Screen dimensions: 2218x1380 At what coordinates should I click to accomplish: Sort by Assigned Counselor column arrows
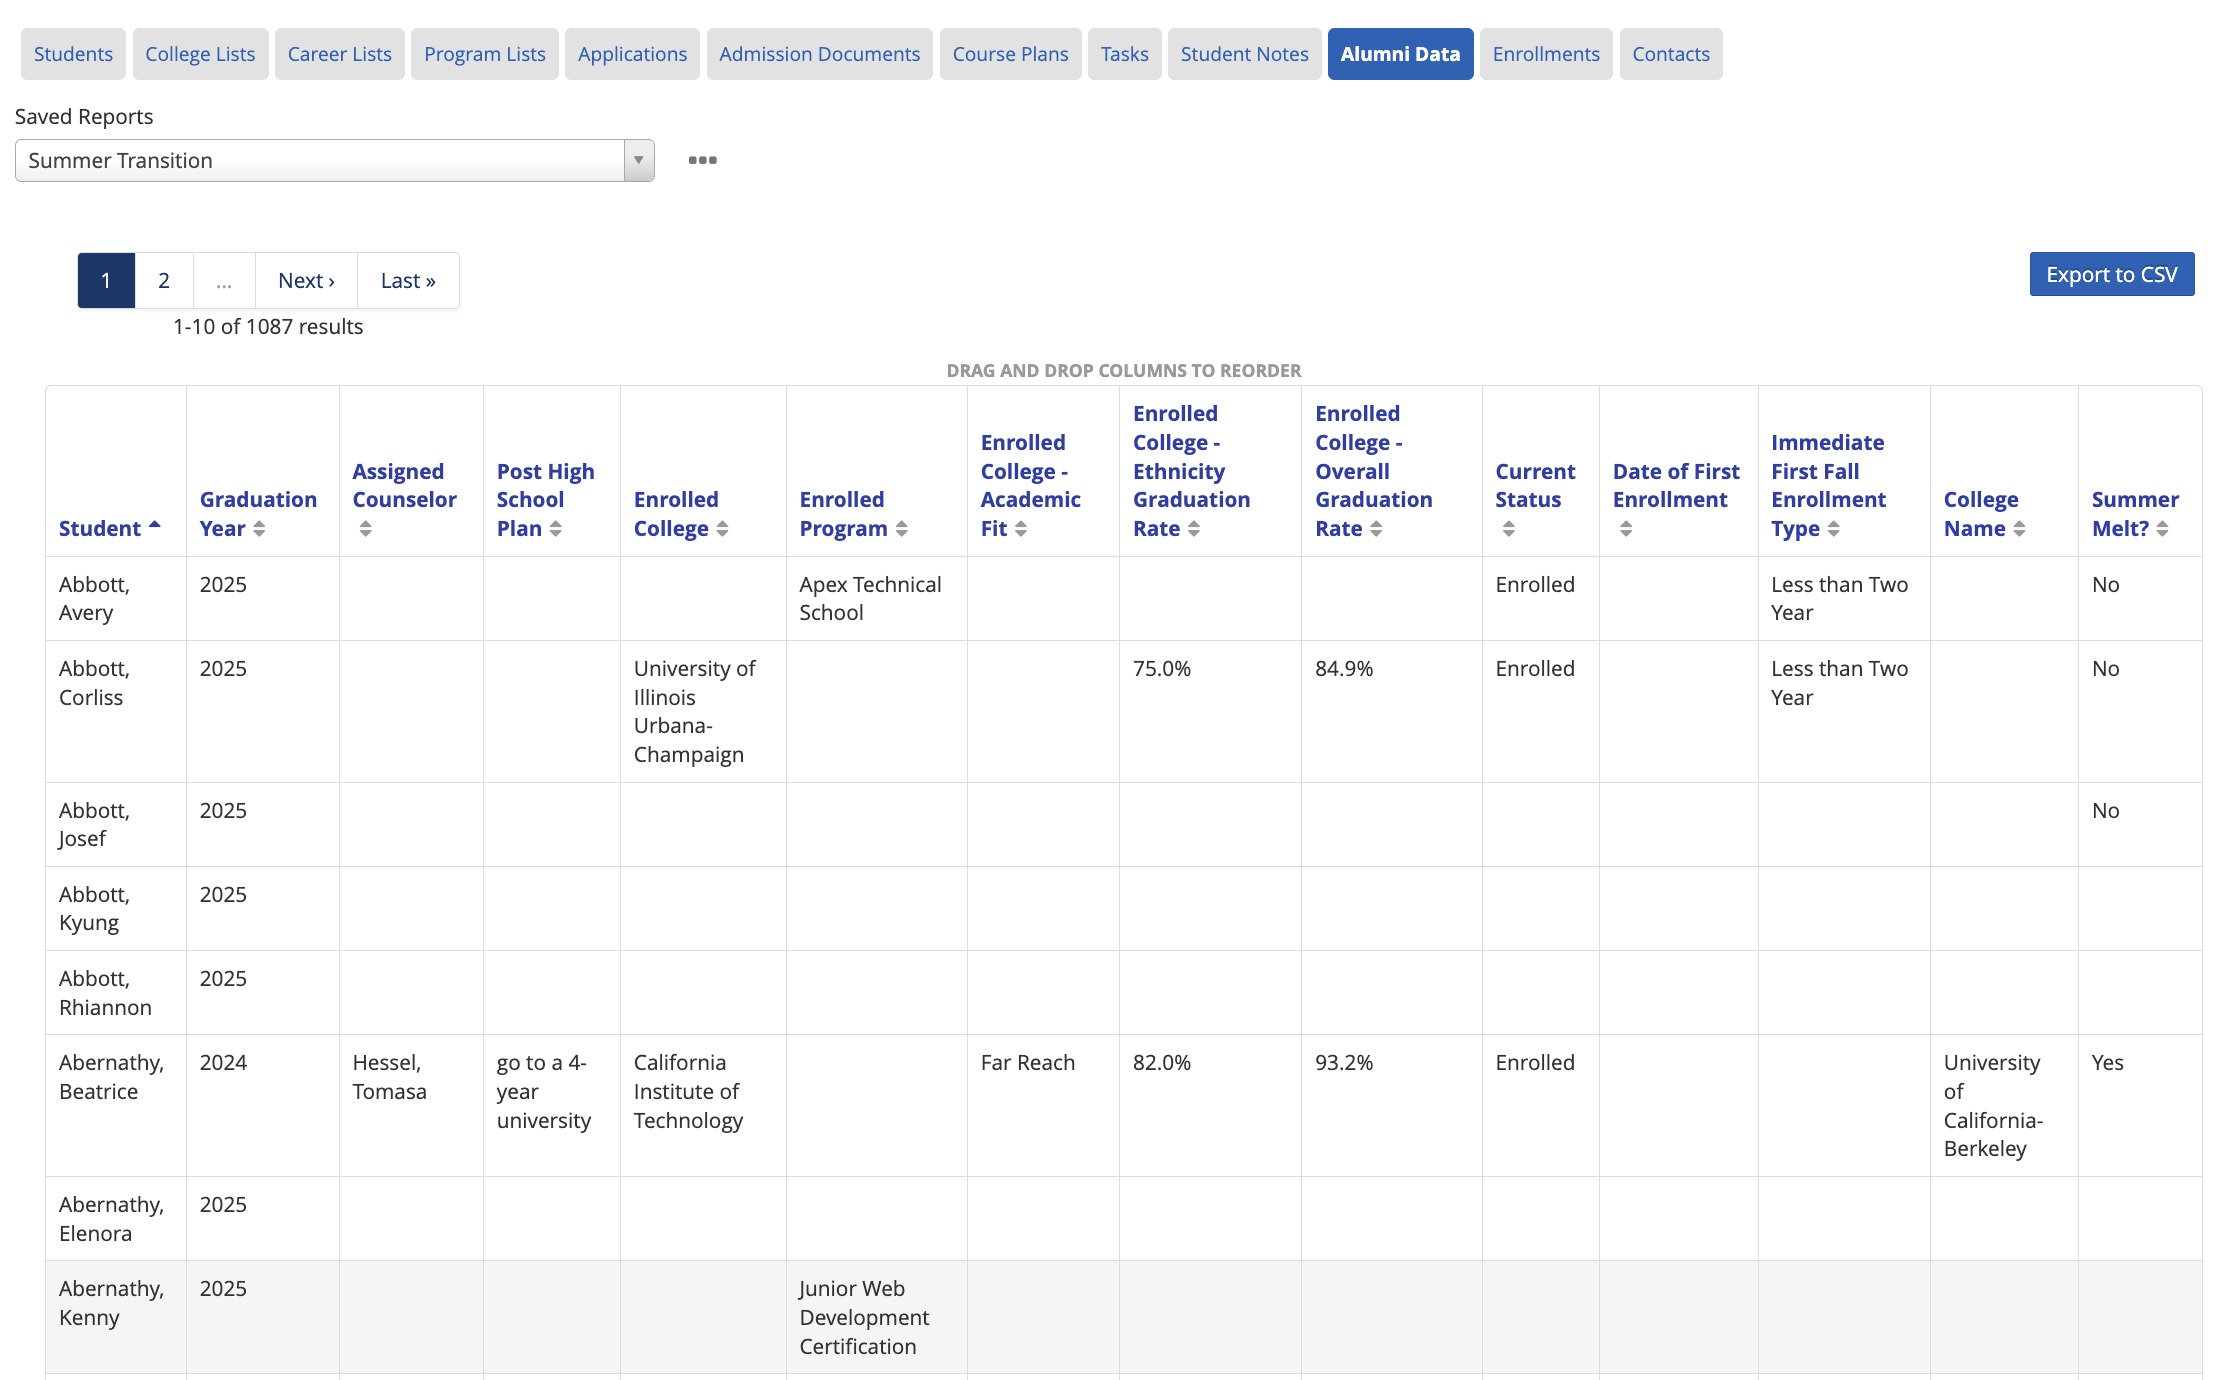(x=365, y=529)
